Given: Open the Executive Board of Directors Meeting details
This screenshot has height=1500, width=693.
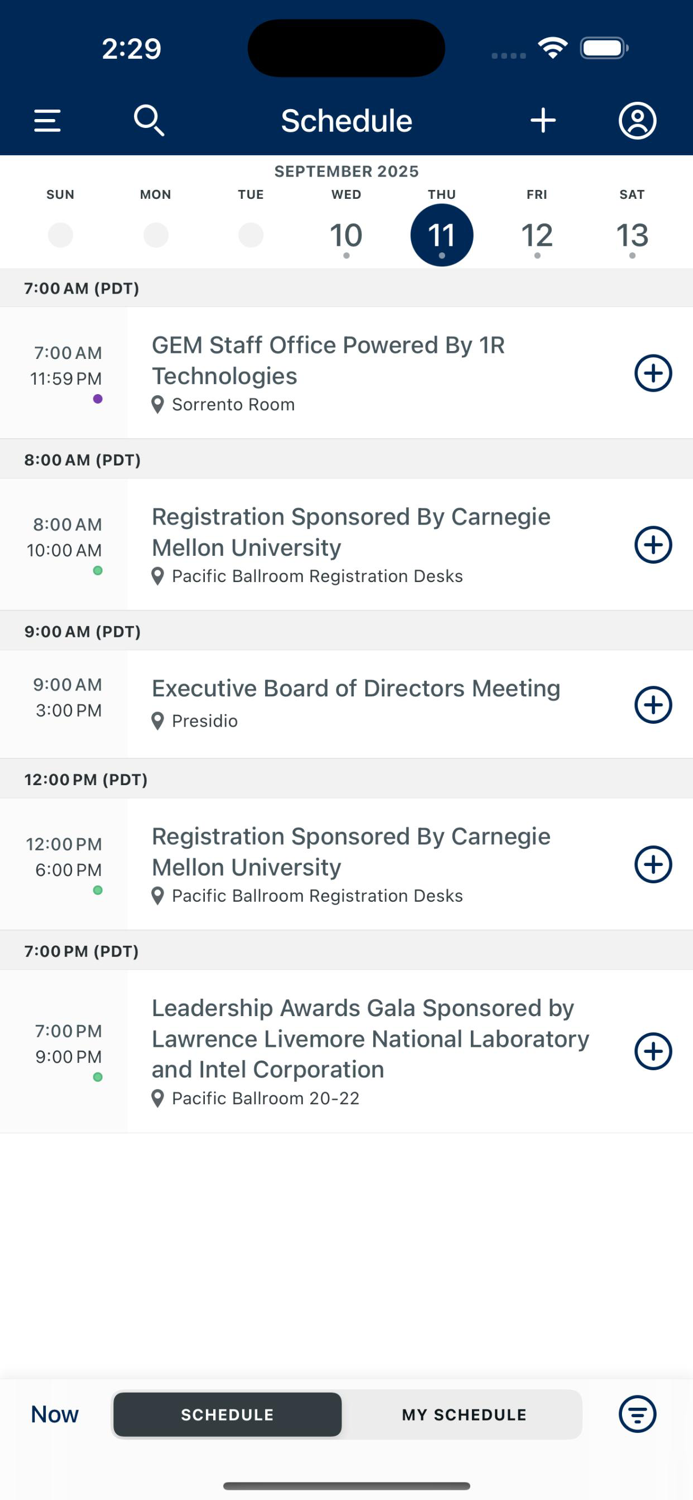Looking at the screenshot, I should 356,688.
